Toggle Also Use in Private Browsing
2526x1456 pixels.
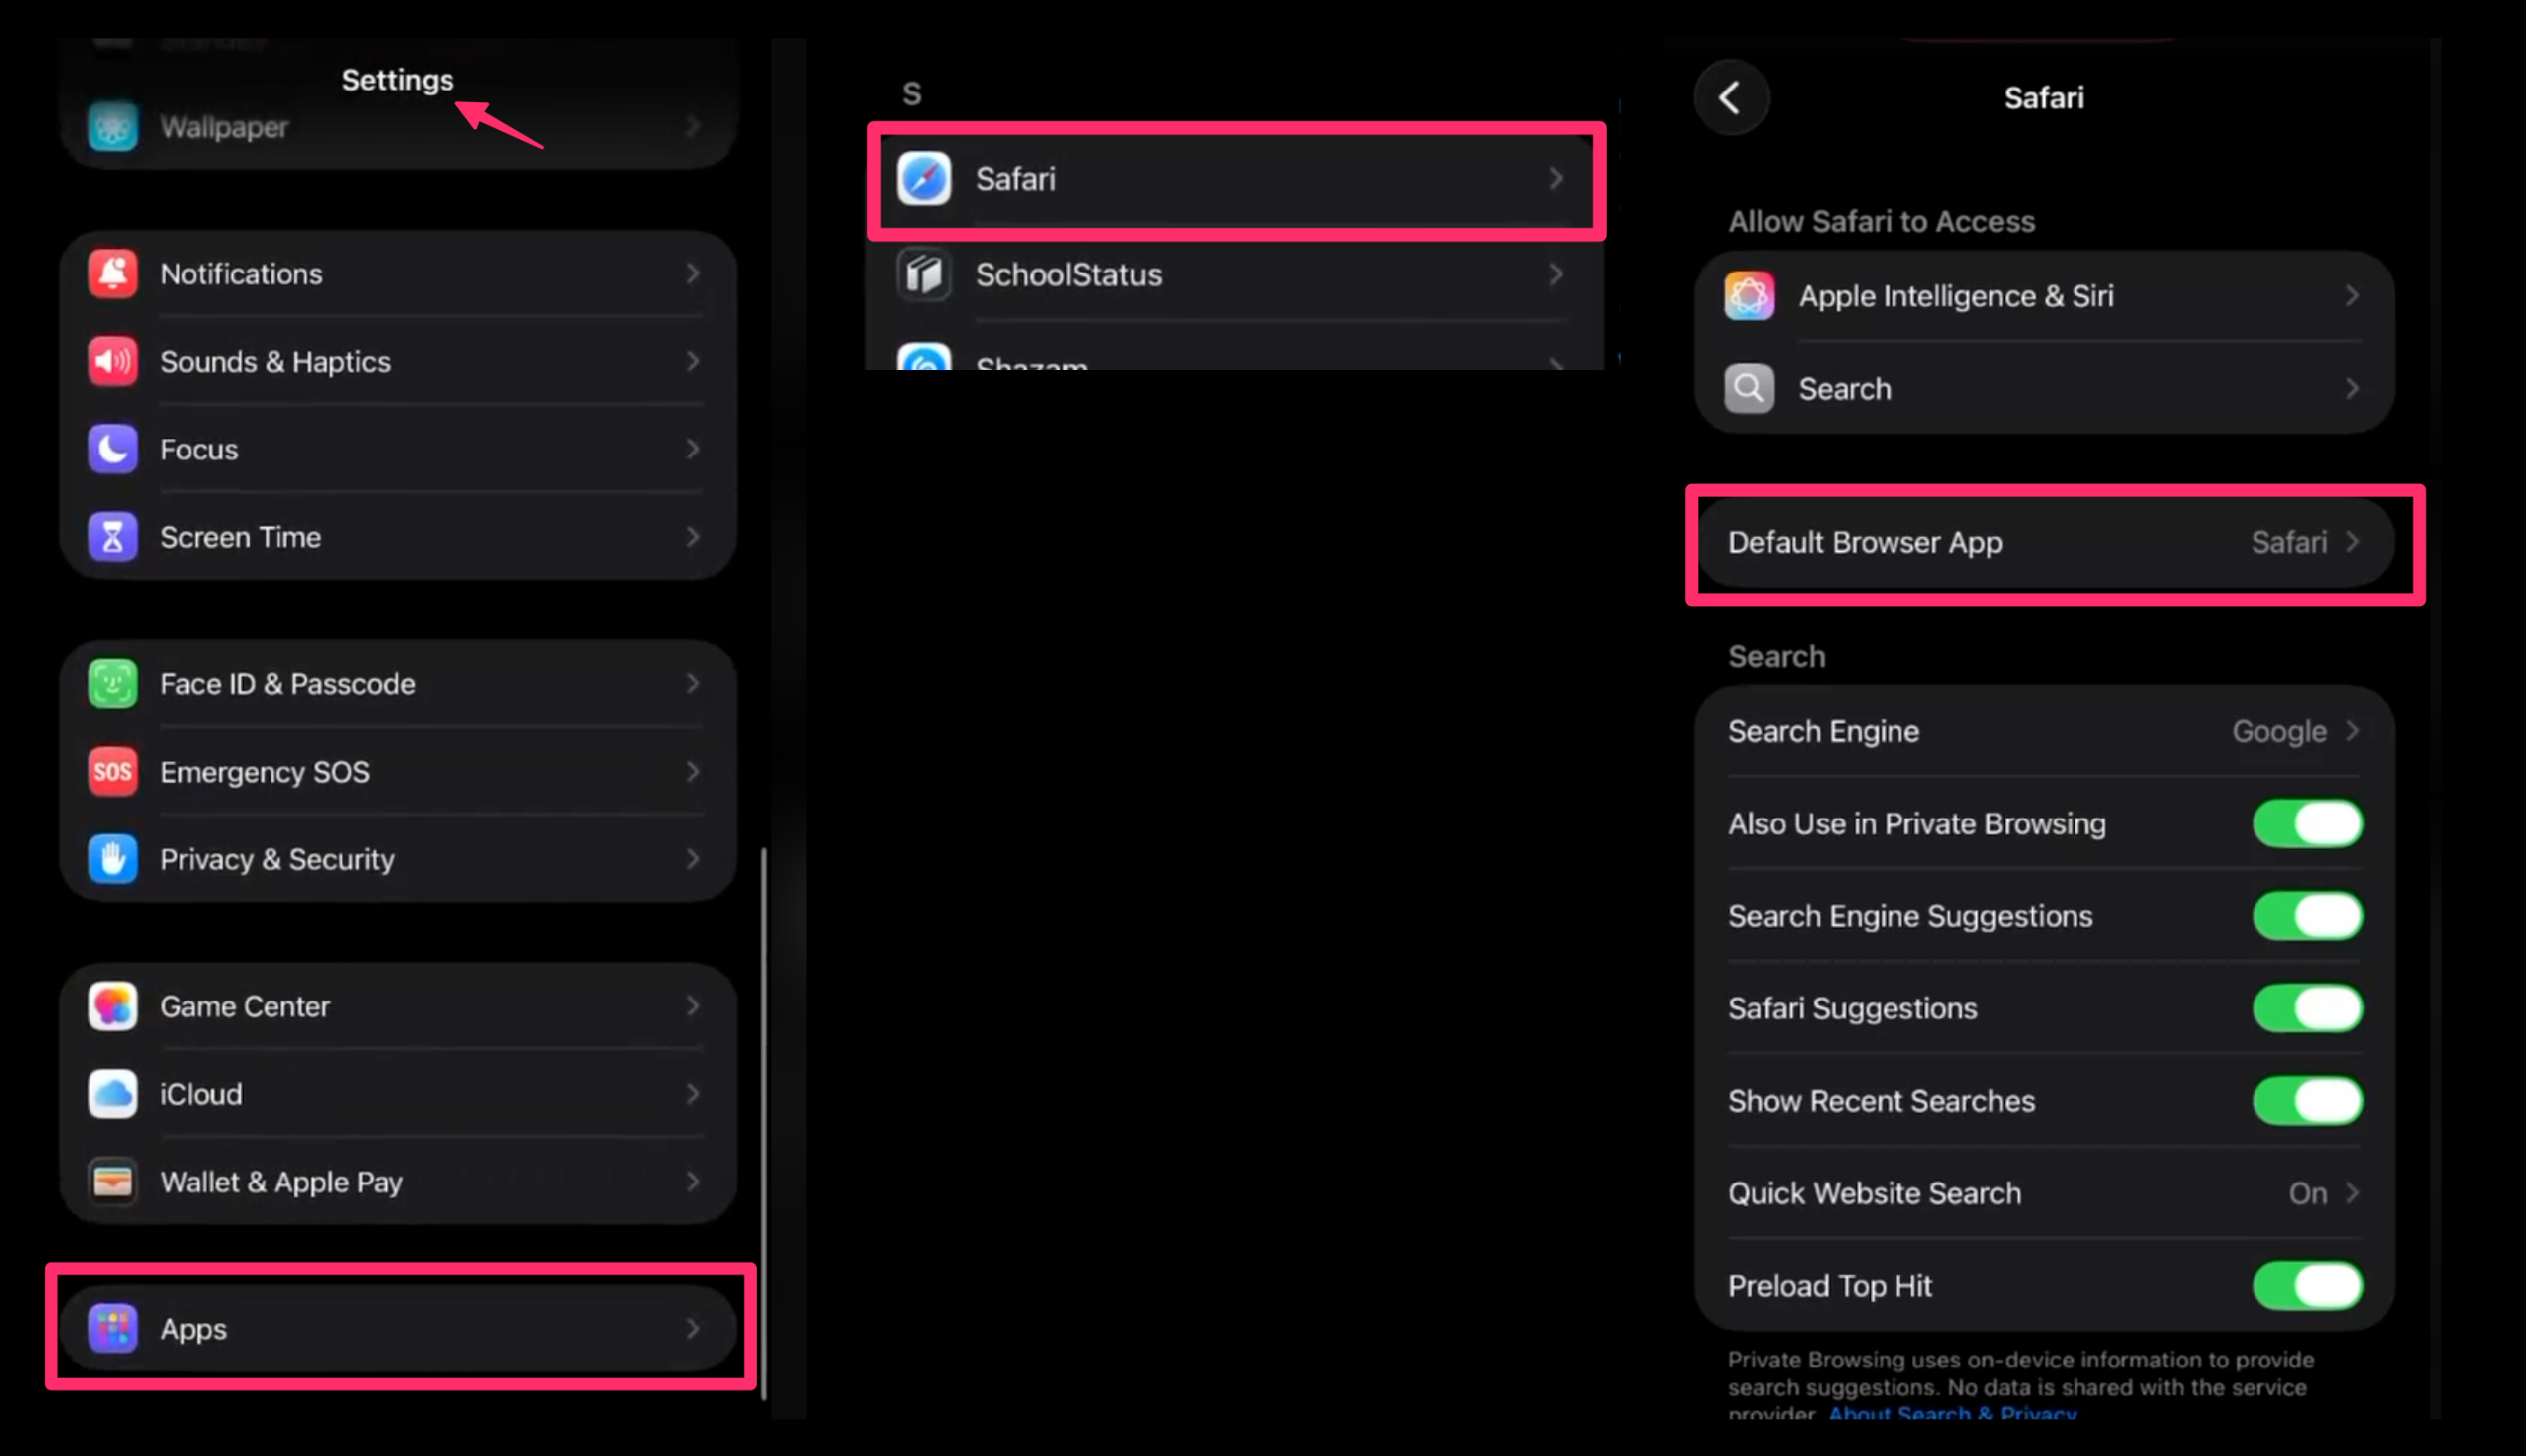[2308, 823]
